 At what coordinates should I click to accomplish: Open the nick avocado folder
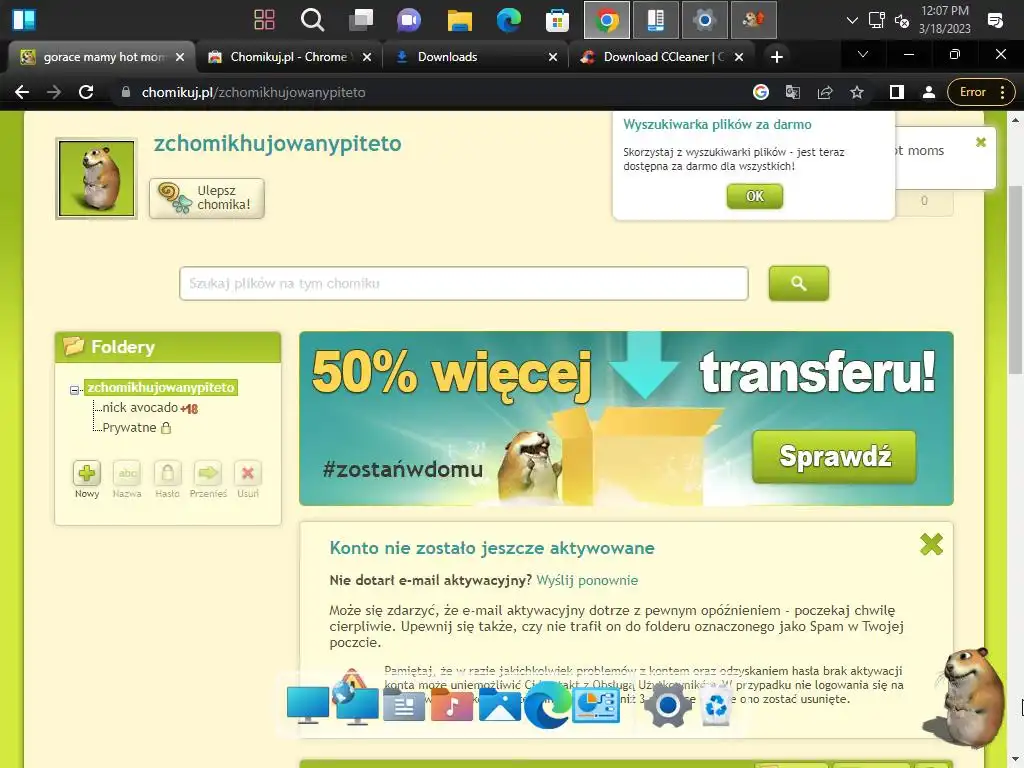click(x=140, y=408)
